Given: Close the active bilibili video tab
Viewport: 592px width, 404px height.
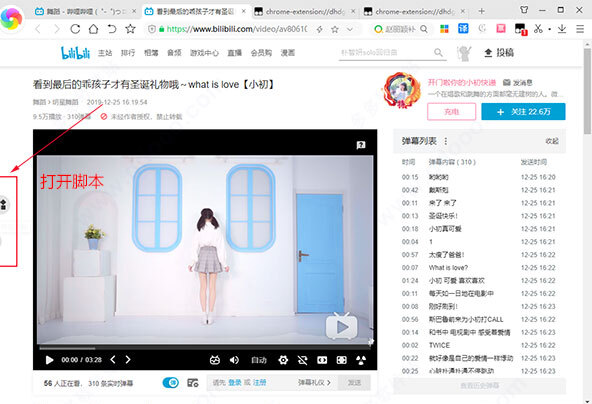Looking at the screenshot, I should point(244,11).
